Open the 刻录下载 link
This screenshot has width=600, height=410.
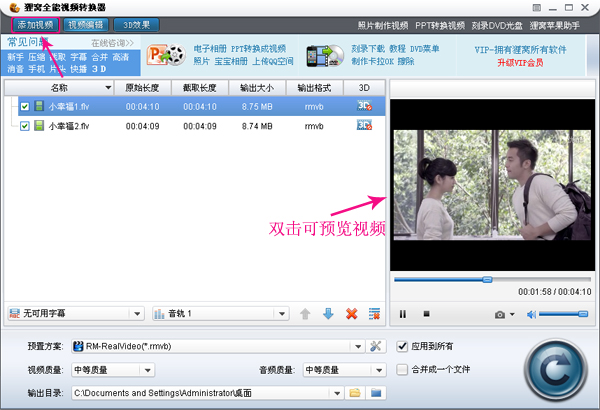368,49
